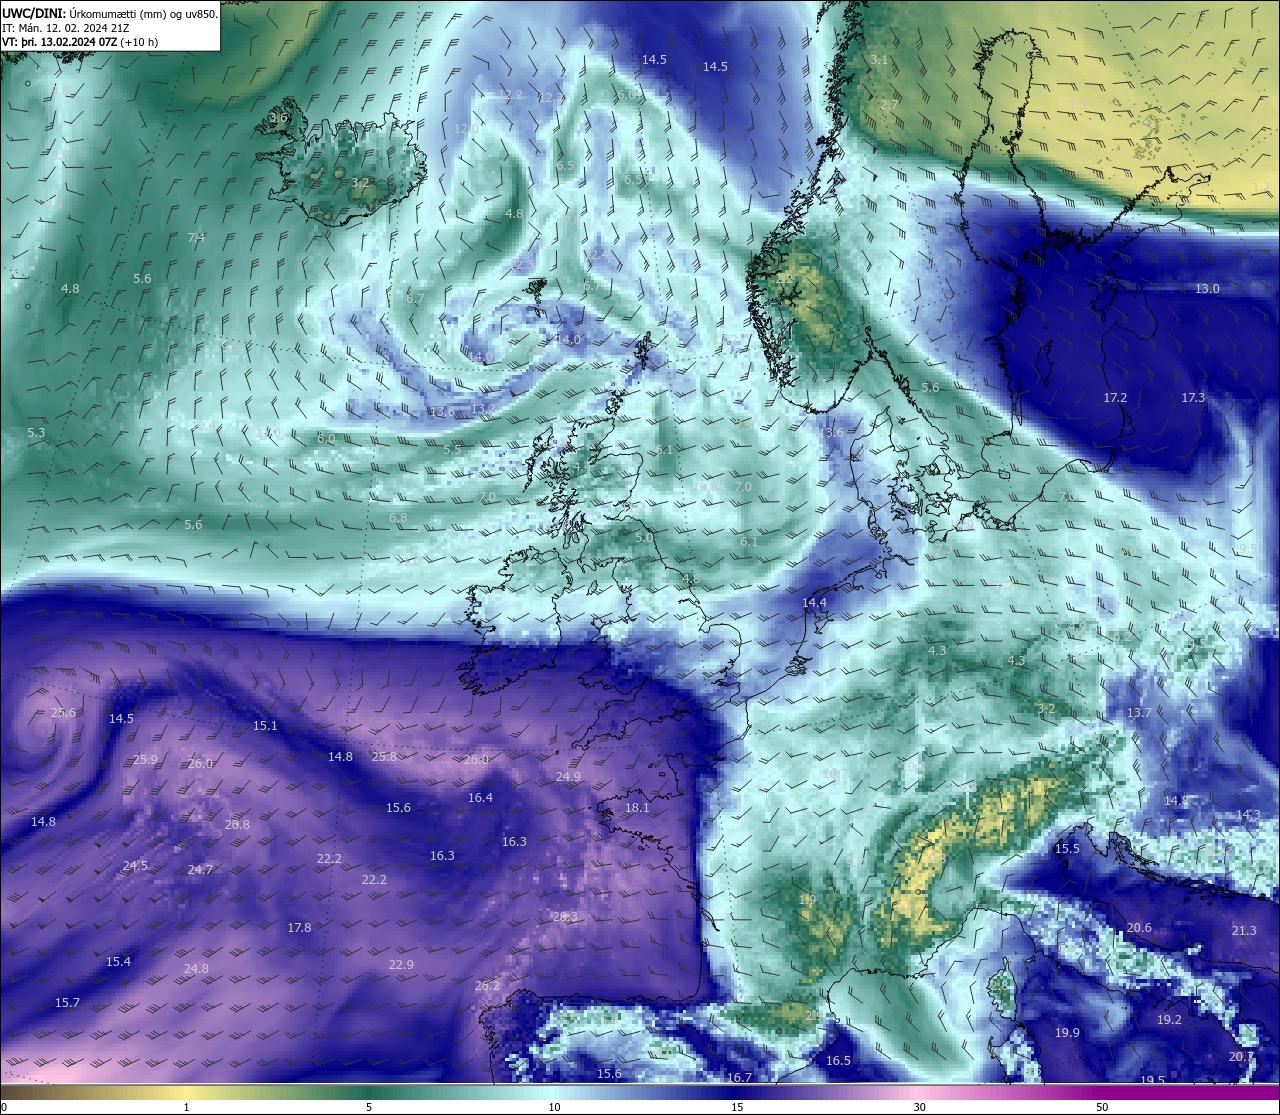Click the 17.8 value on the map
Viewport: 1280px width, 1115px height.
pos(299,927)
